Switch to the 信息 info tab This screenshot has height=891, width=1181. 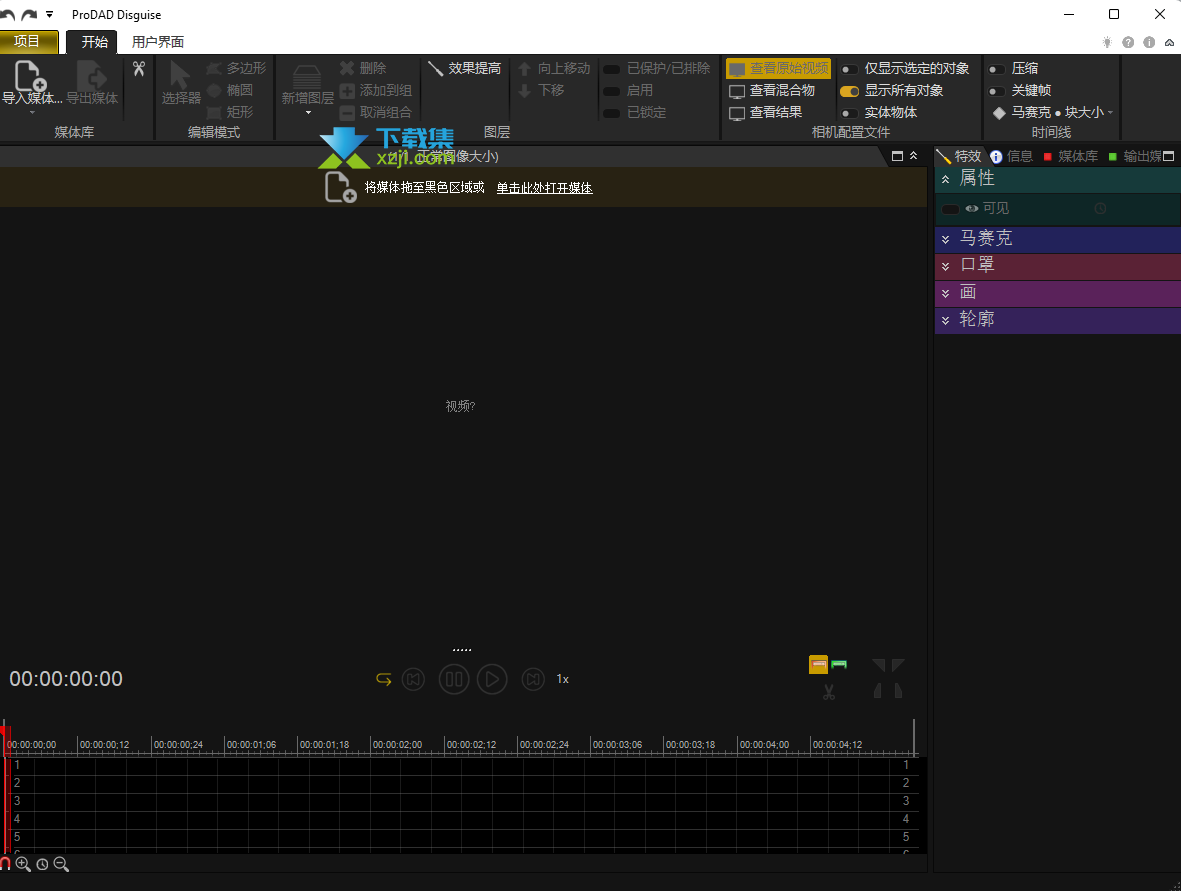[1012, 156]
